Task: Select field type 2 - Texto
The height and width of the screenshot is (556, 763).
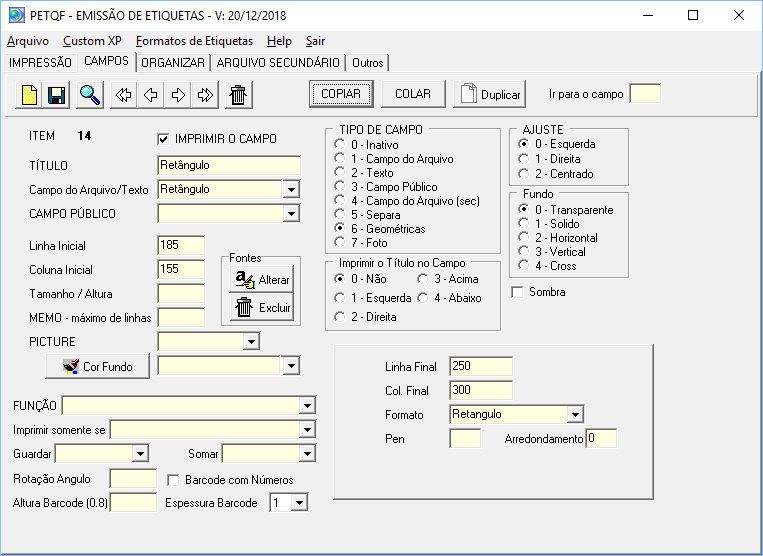Action: (340, 173)
